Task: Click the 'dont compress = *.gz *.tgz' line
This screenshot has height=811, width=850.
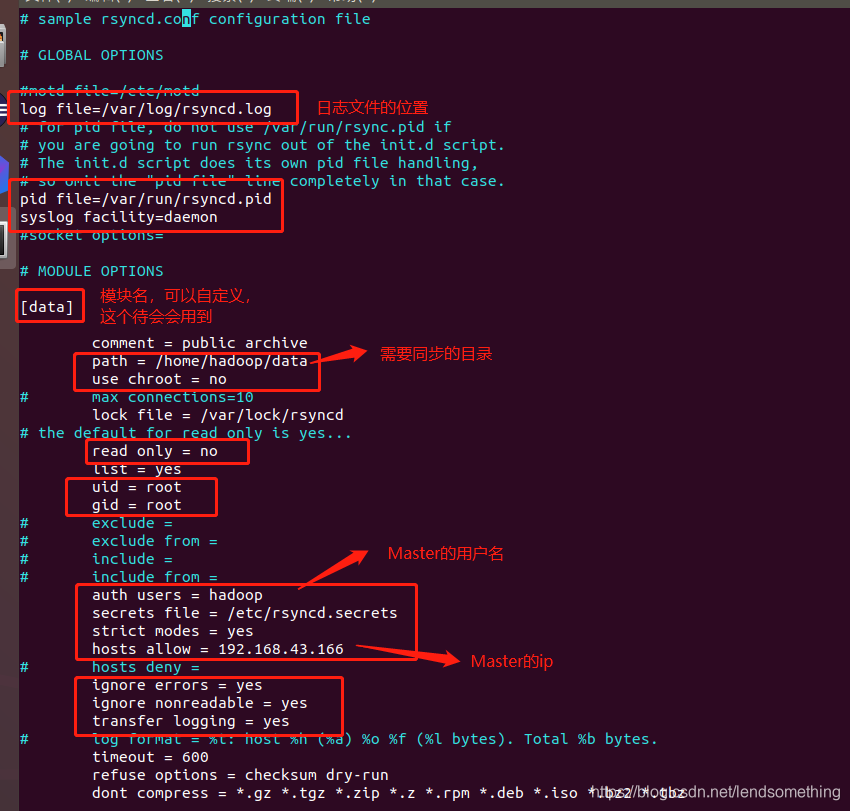Action: [x=389, y=793]
